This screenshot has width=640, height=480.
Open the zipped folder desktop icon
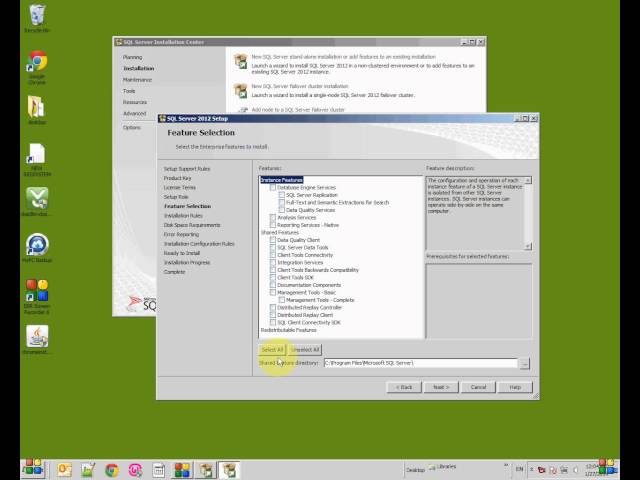pyautogui.click(x=36, y=109)
